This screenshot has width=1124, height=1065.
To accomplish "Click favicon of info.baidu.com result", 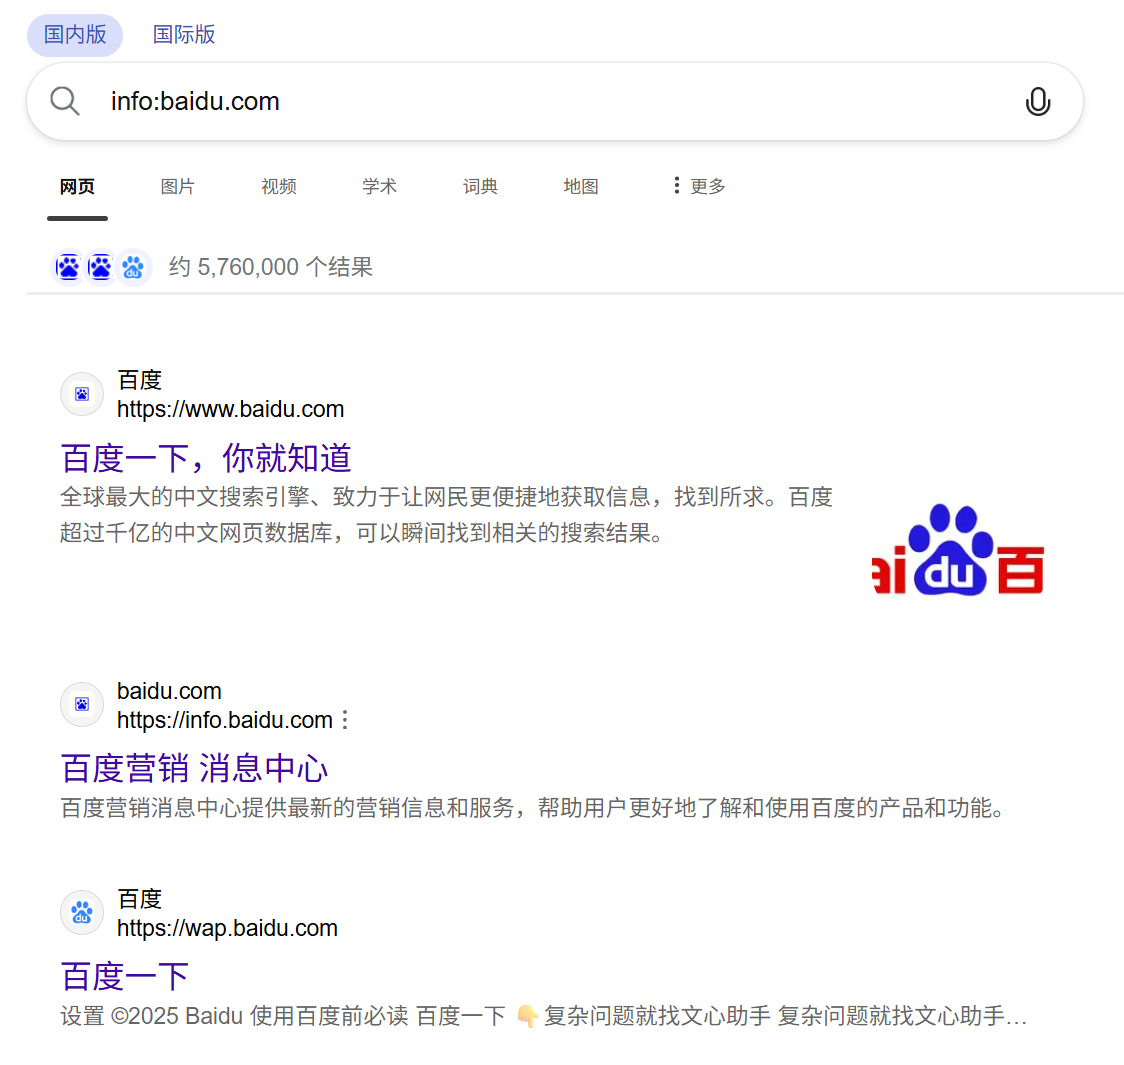I will click(82, 704).
